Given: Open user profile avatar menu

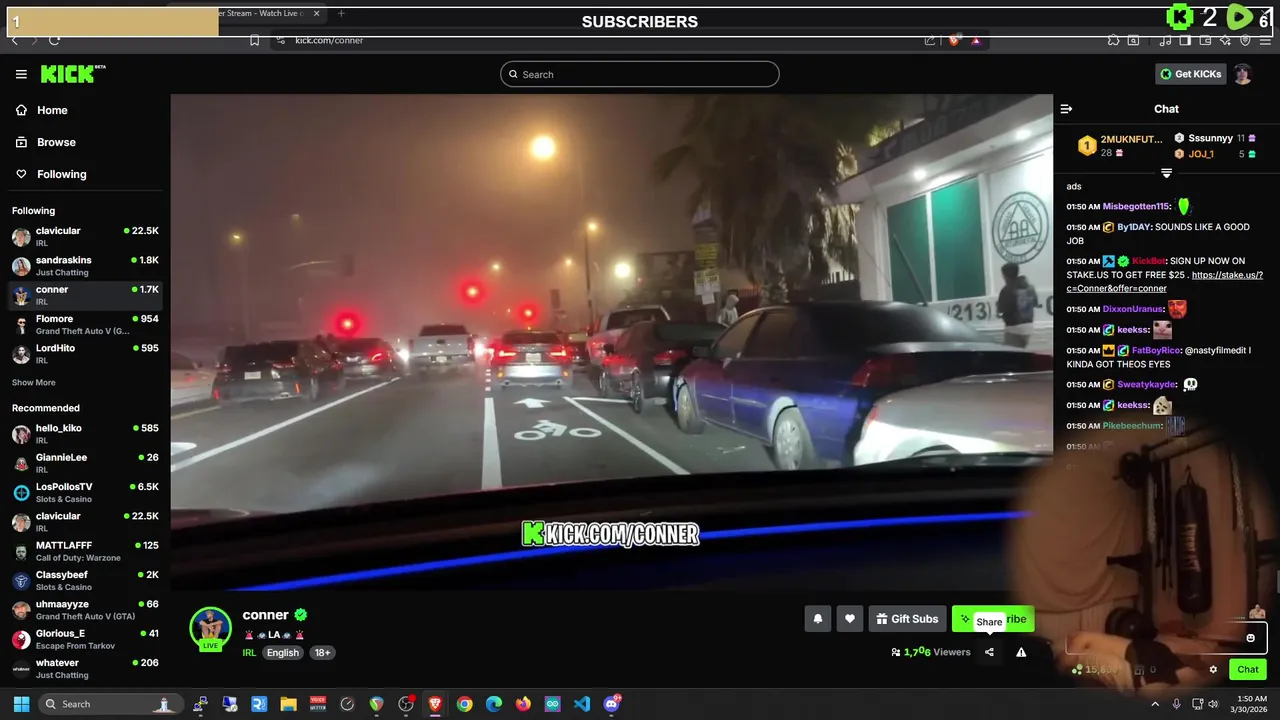Looking at the screenshot, I should pos(1243,74).
